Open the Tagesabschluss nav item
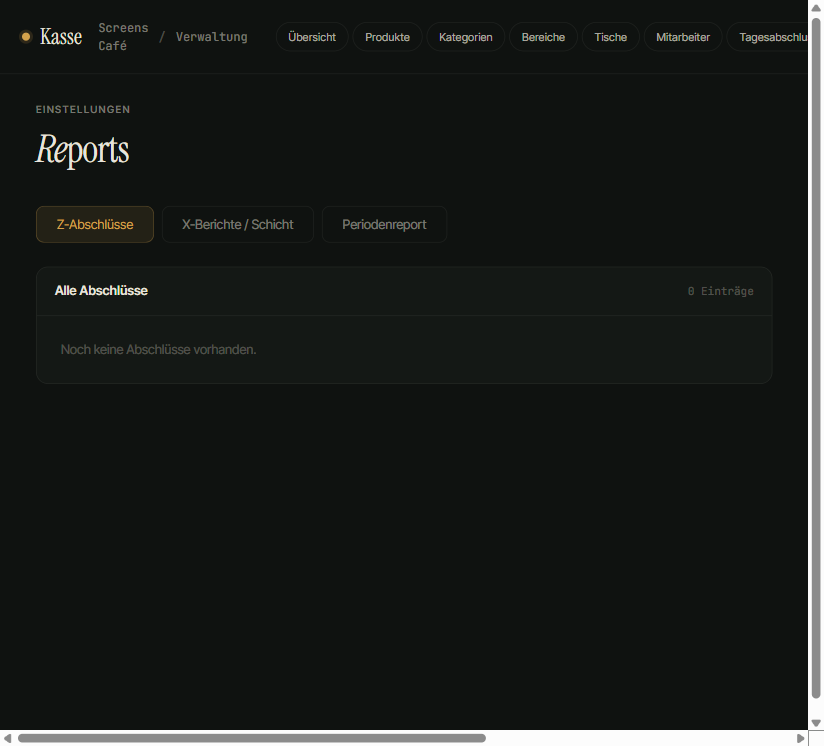Screen dimensions: 824x746 [x=767, y=37]
